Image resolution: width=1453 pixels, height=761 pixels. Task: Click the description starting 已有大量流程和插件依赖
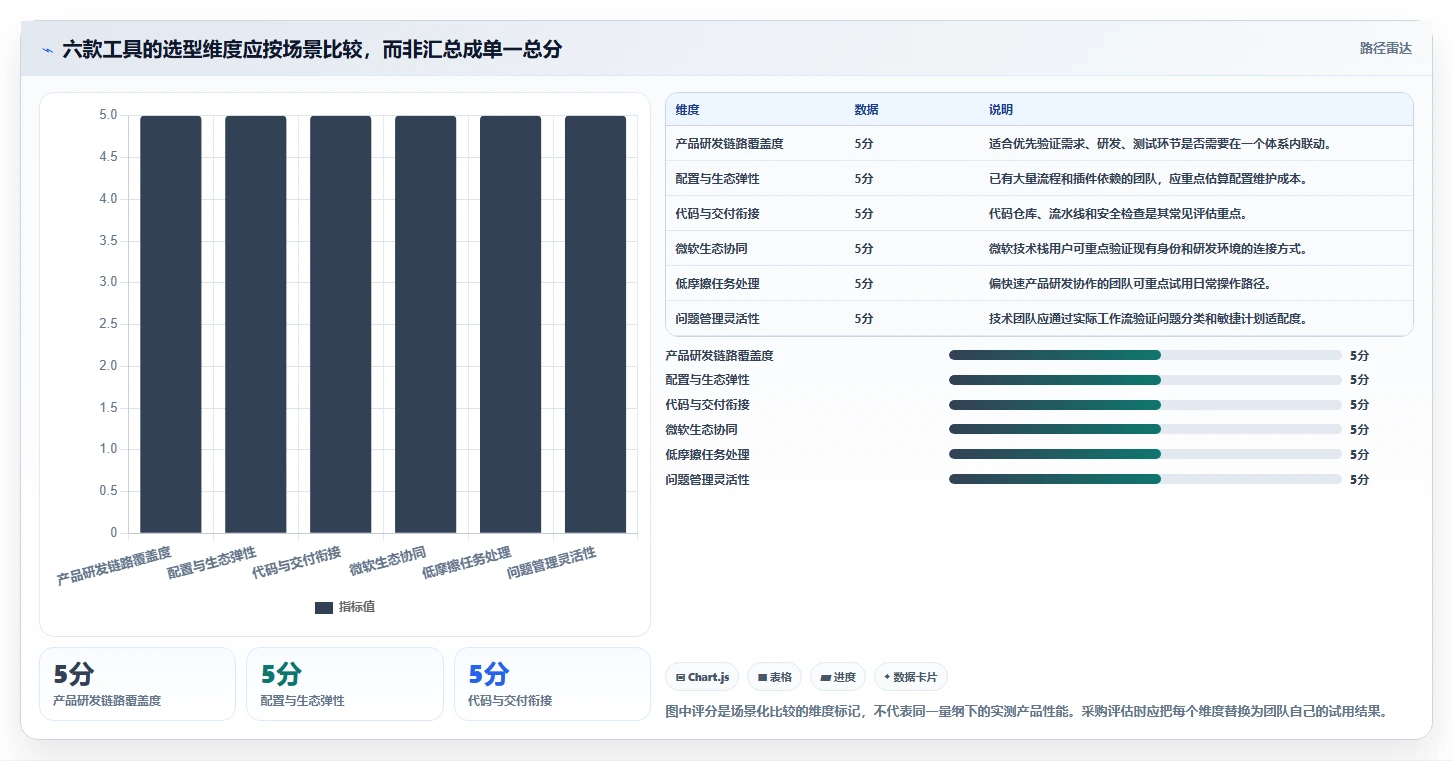click(1148, 179)
